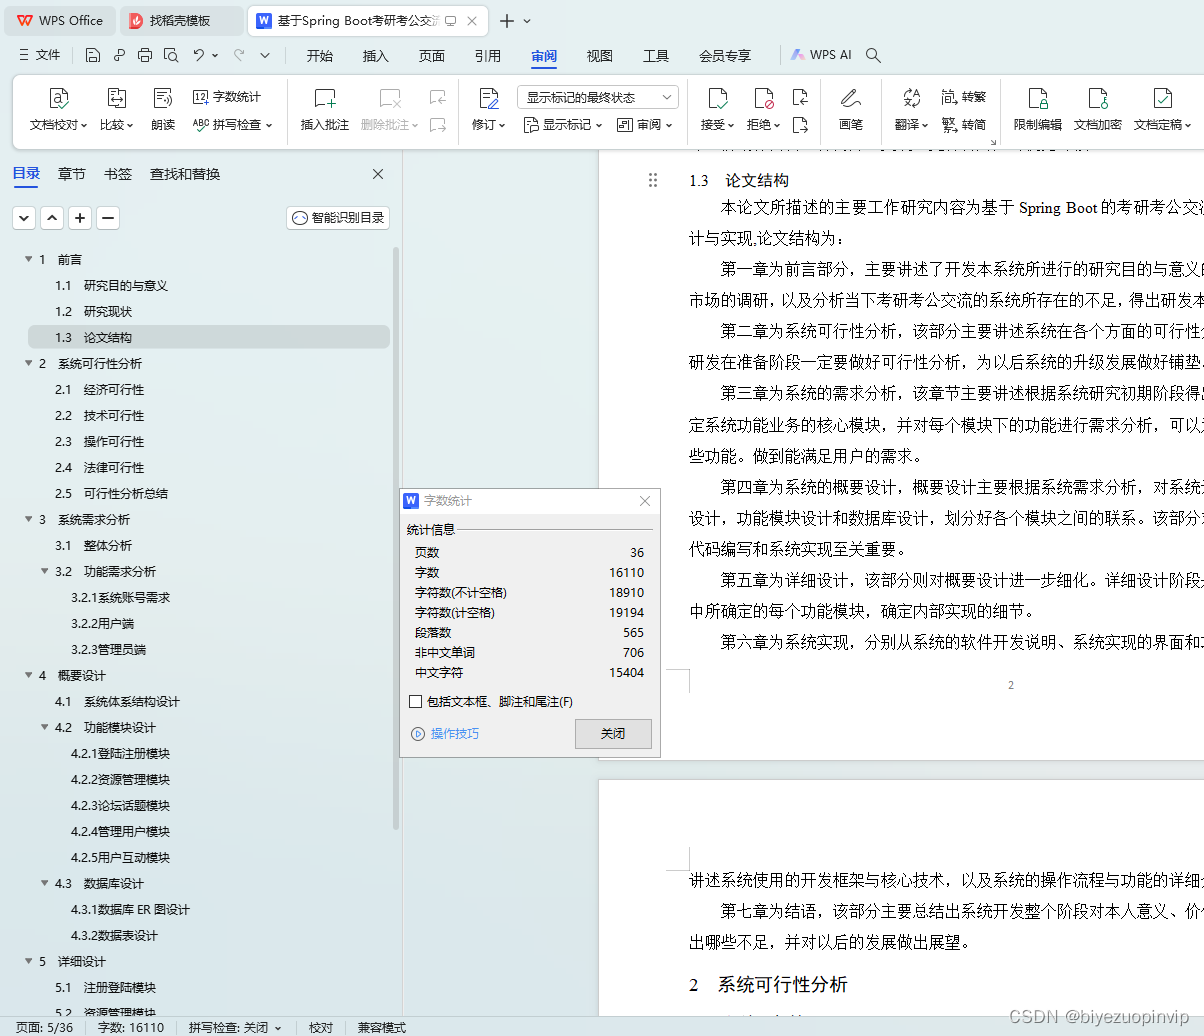Collapse section 3.2 功能需求分析 in outline
The image size is (1204, 1036).
45,572
